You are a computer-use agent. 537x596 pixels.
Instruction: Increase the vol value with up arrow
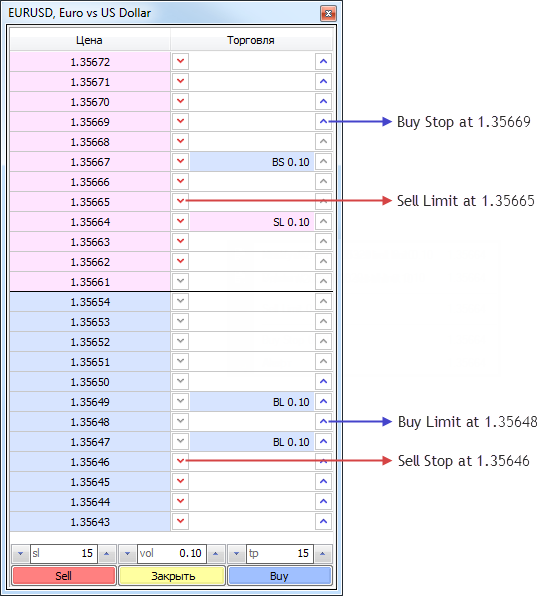click(215, 554)
